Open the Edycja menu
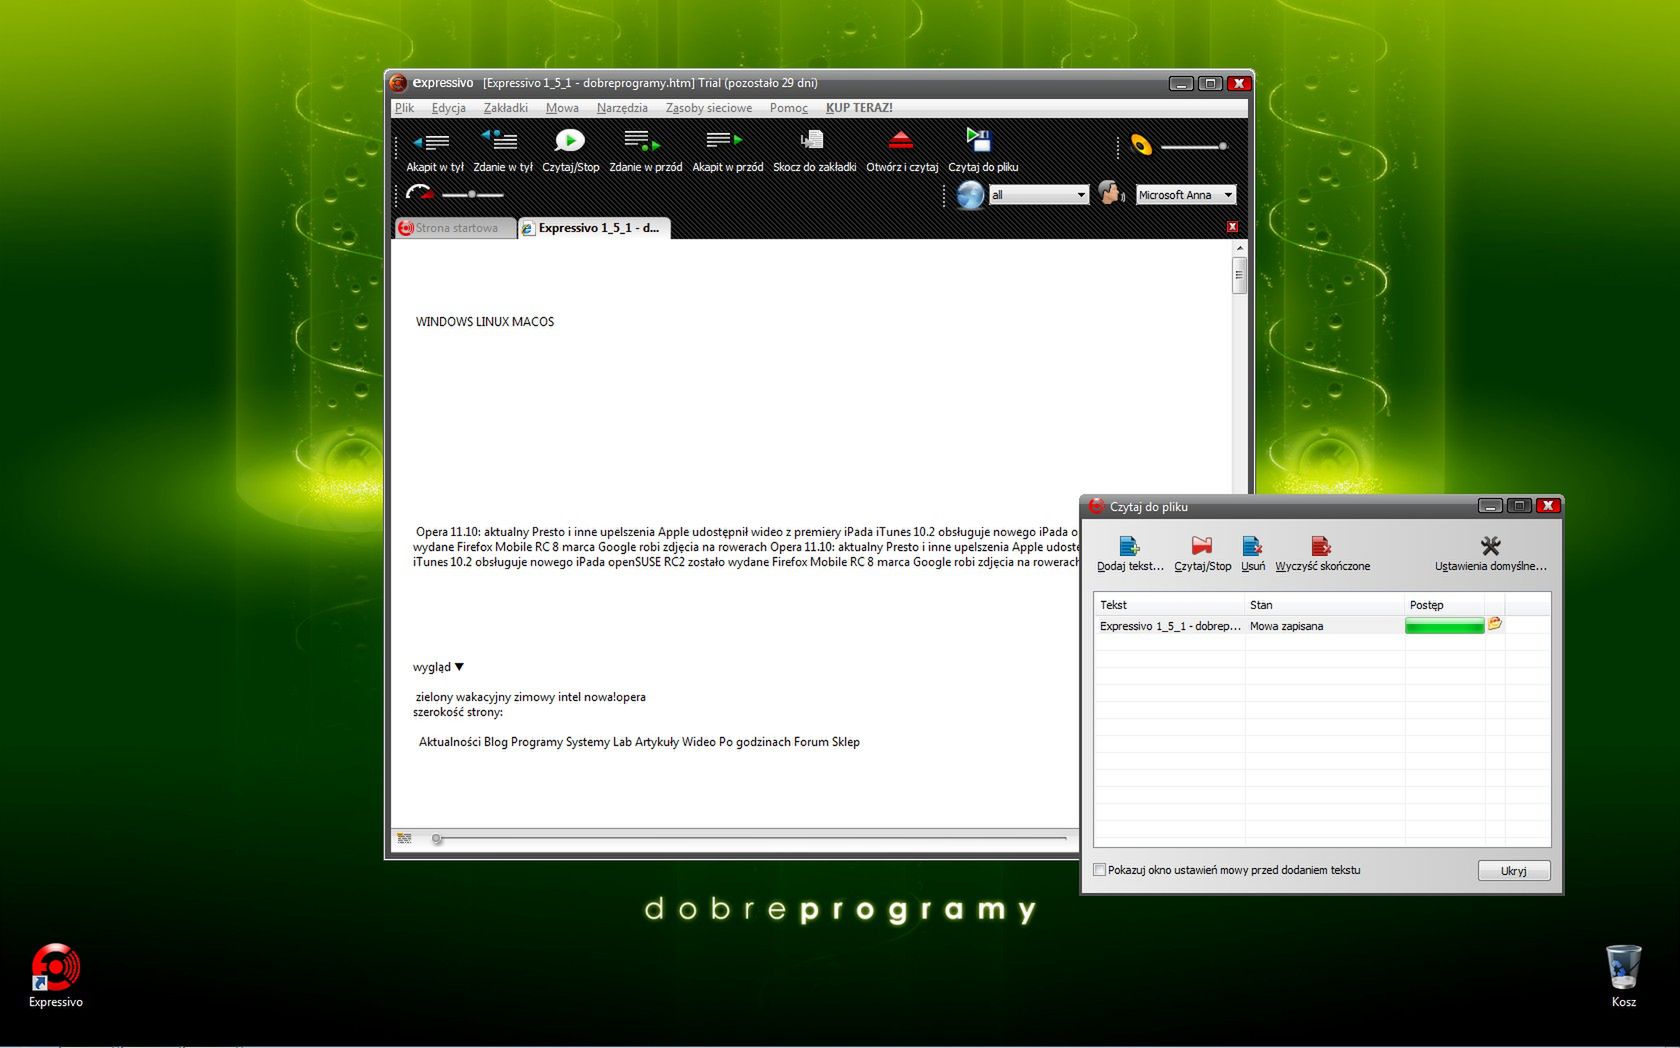Screen dimensions: 1680x1048 449,108
